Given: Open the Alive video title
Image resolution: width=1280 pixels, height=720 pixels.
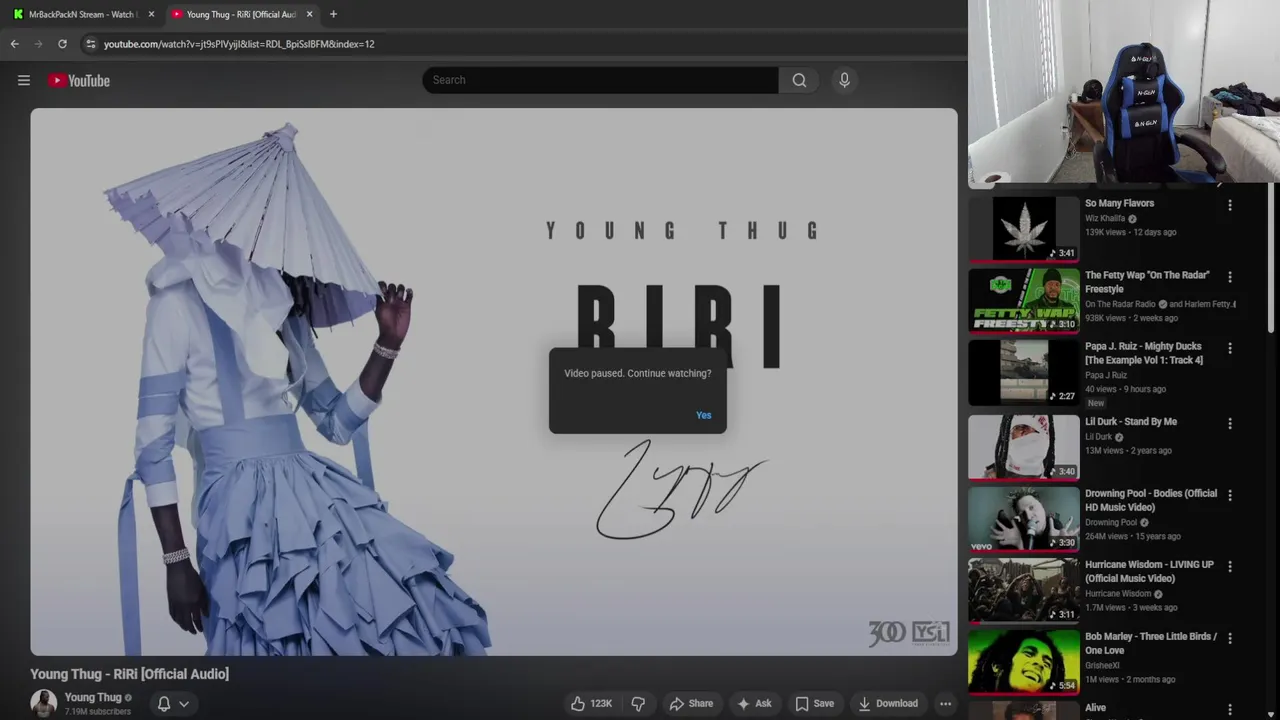Looking at the screenshot, I should 1096,708.
